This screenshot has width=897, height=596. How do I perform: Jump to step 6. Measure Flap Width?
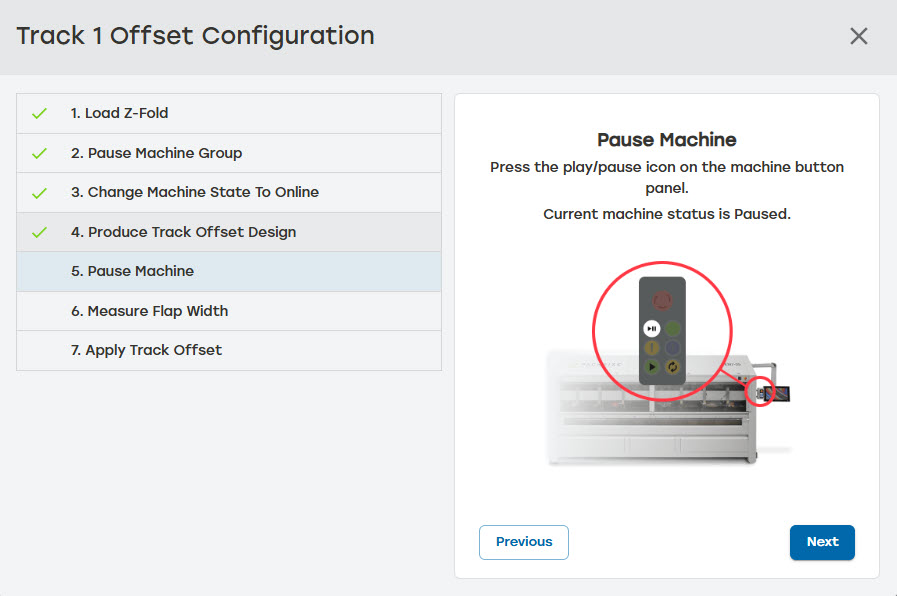tap(149, 311)
